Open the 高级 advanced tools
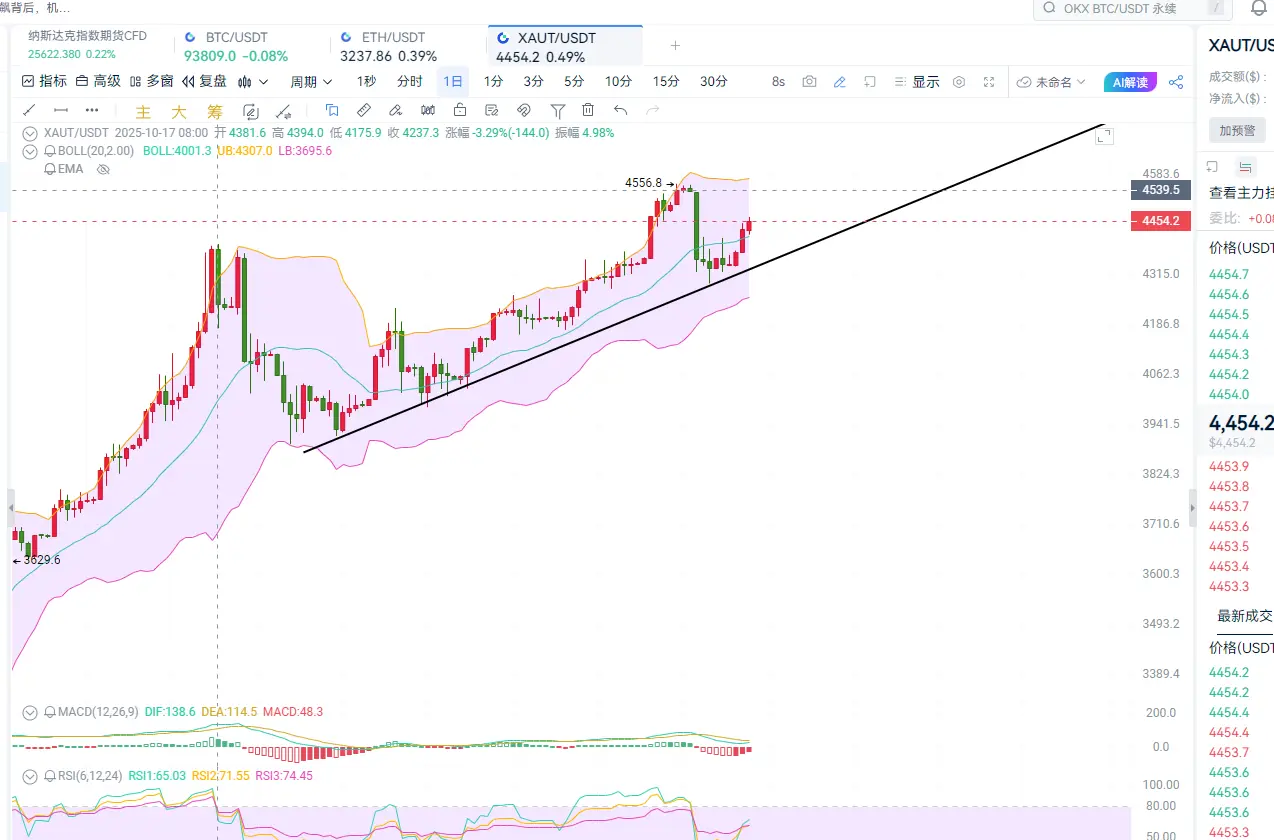This screenshot has height=840, width=1274. coord(98,82)
